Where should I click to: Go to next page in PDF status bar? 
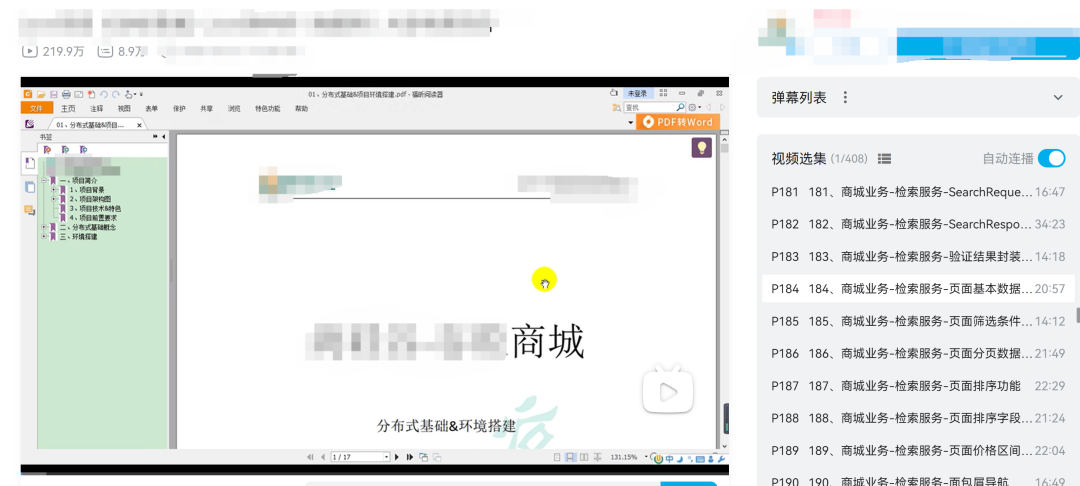coord(397,457)
